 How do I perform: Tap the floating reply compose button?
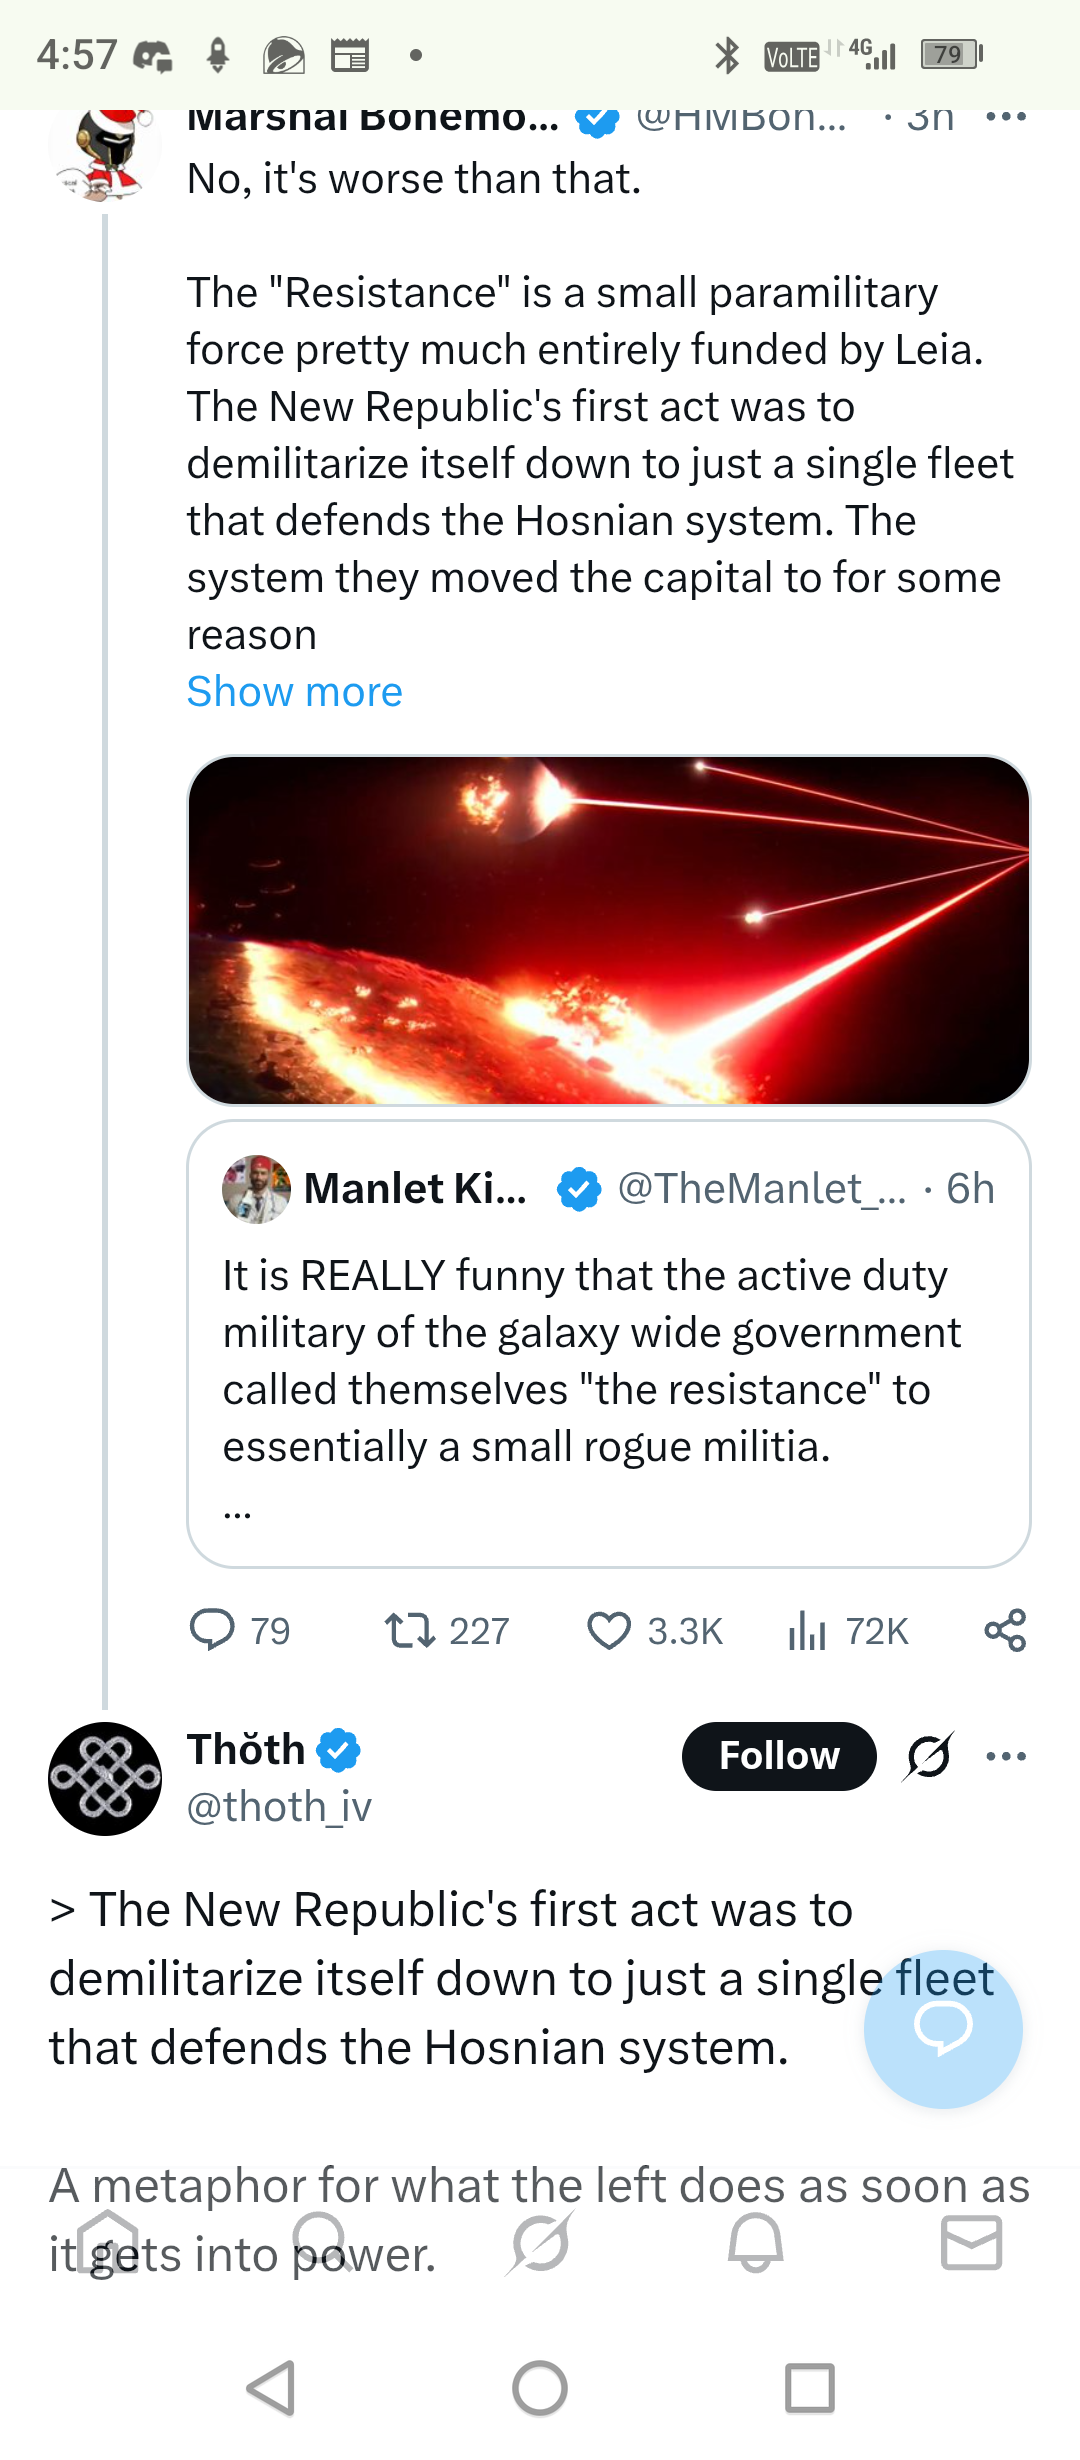943,2029
